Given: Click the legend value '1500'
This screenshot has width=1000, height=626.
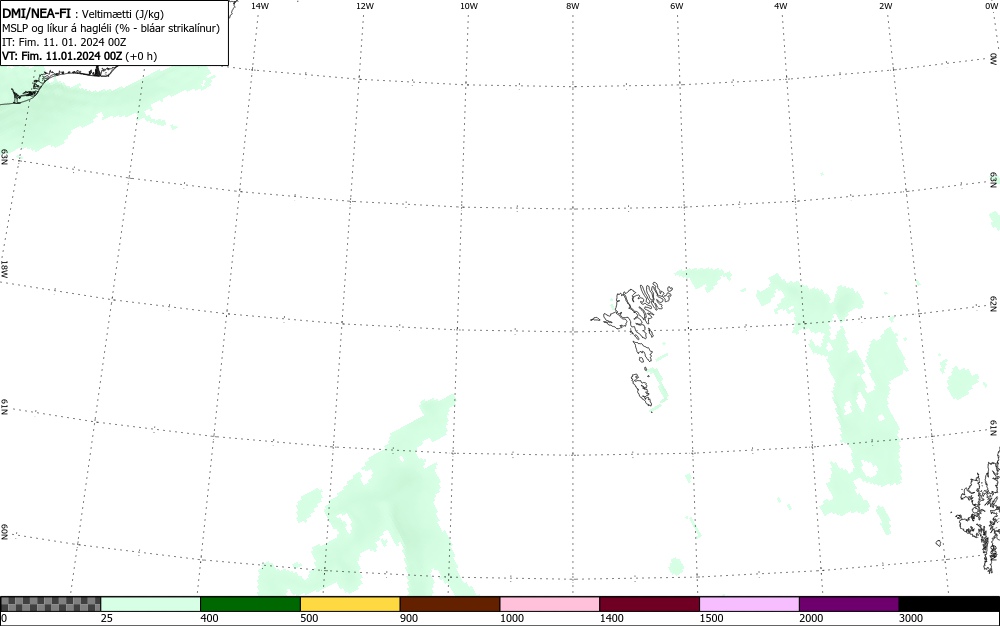Looking at the screenshot, I should (x=711, y=618).
